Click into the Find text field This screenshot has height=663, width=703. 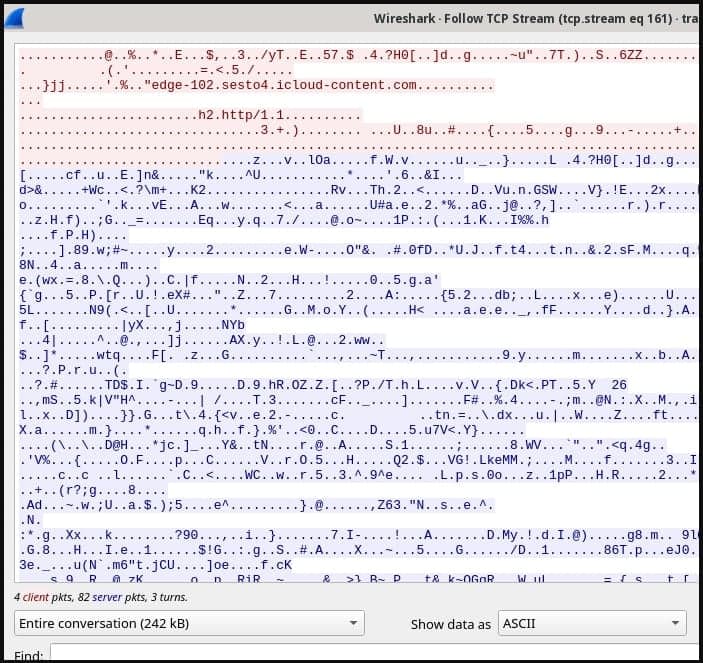point(370,654)
